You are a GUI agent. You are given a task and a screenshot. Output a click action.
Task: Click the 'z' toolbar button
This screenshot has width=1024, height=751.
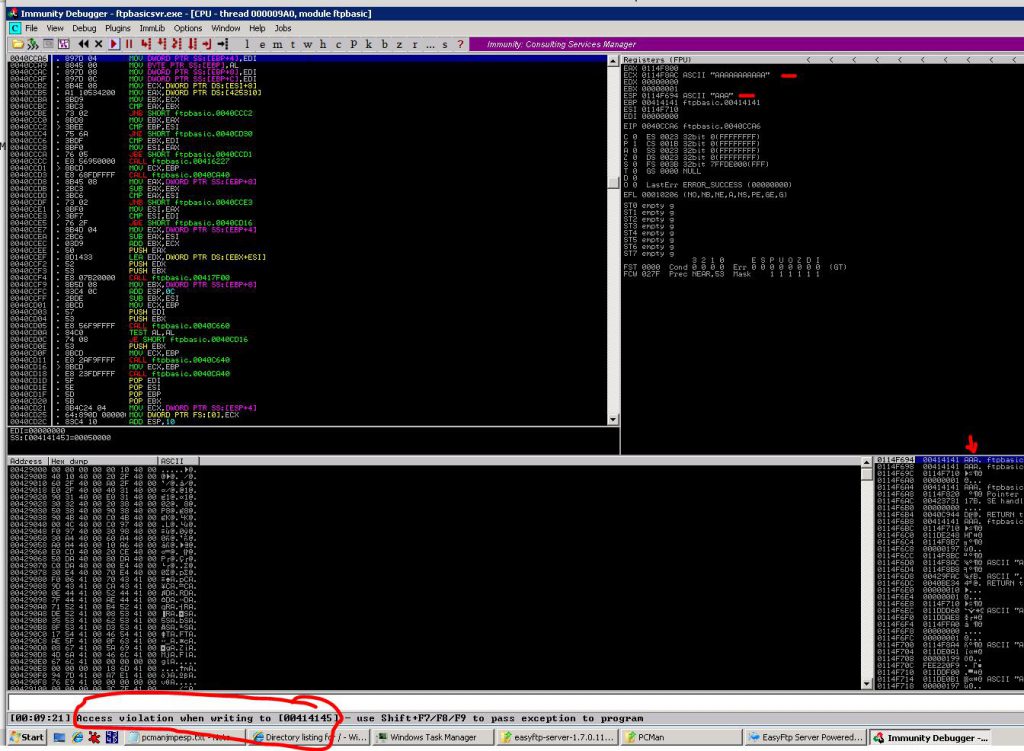point(399,44)
